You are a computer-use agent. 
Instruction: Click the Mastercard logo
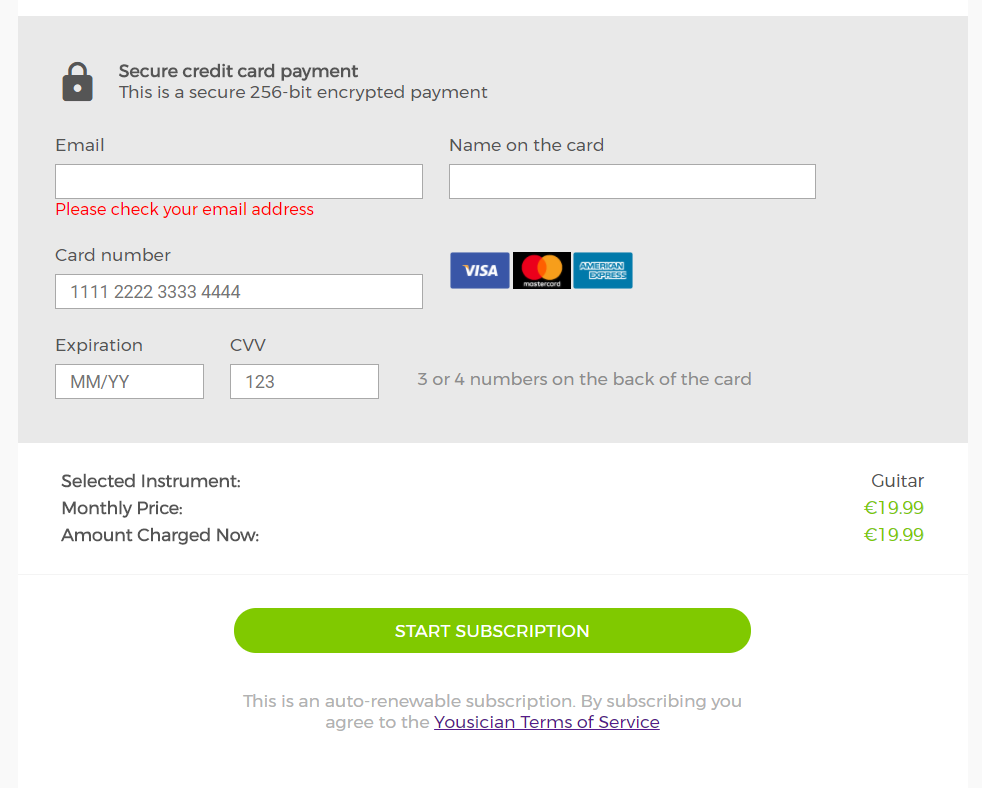click(x=542, y=270)
